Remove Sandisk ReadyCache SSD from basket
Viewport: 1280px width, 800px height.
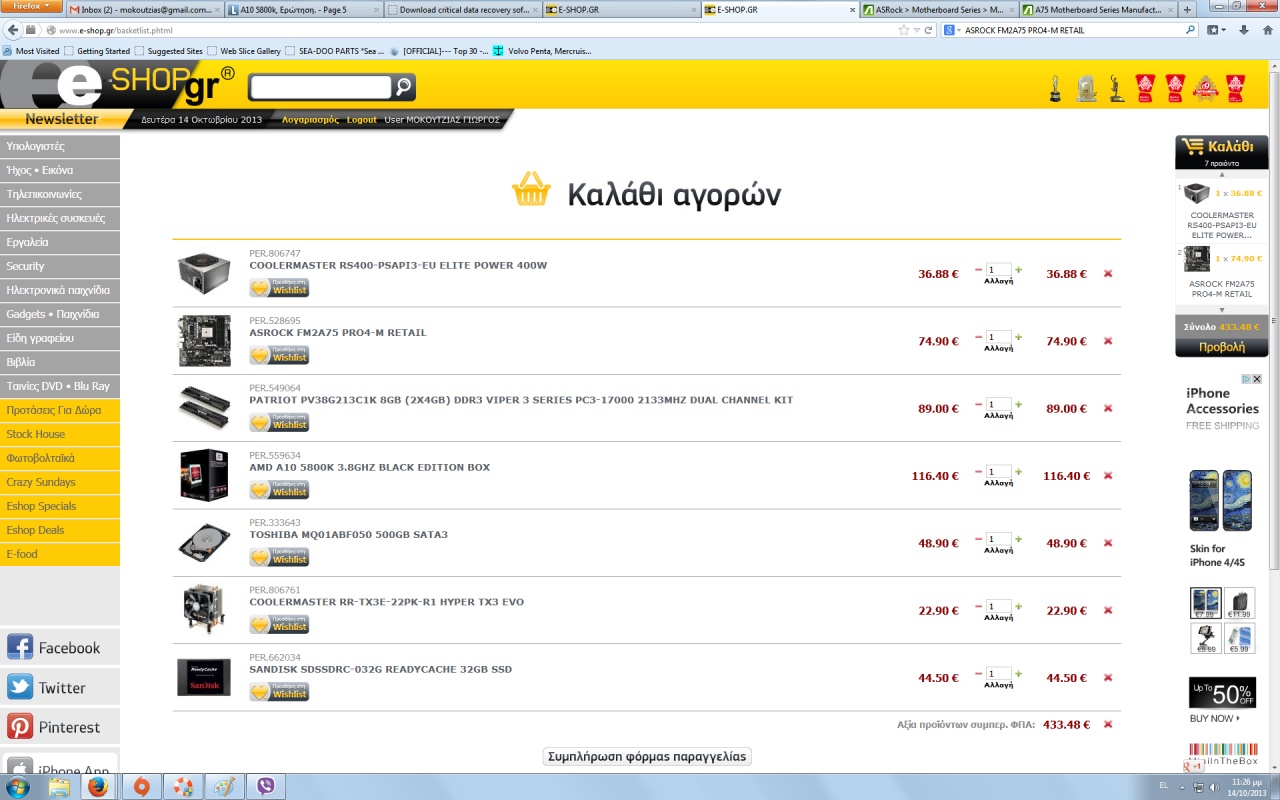[1107, 677]
